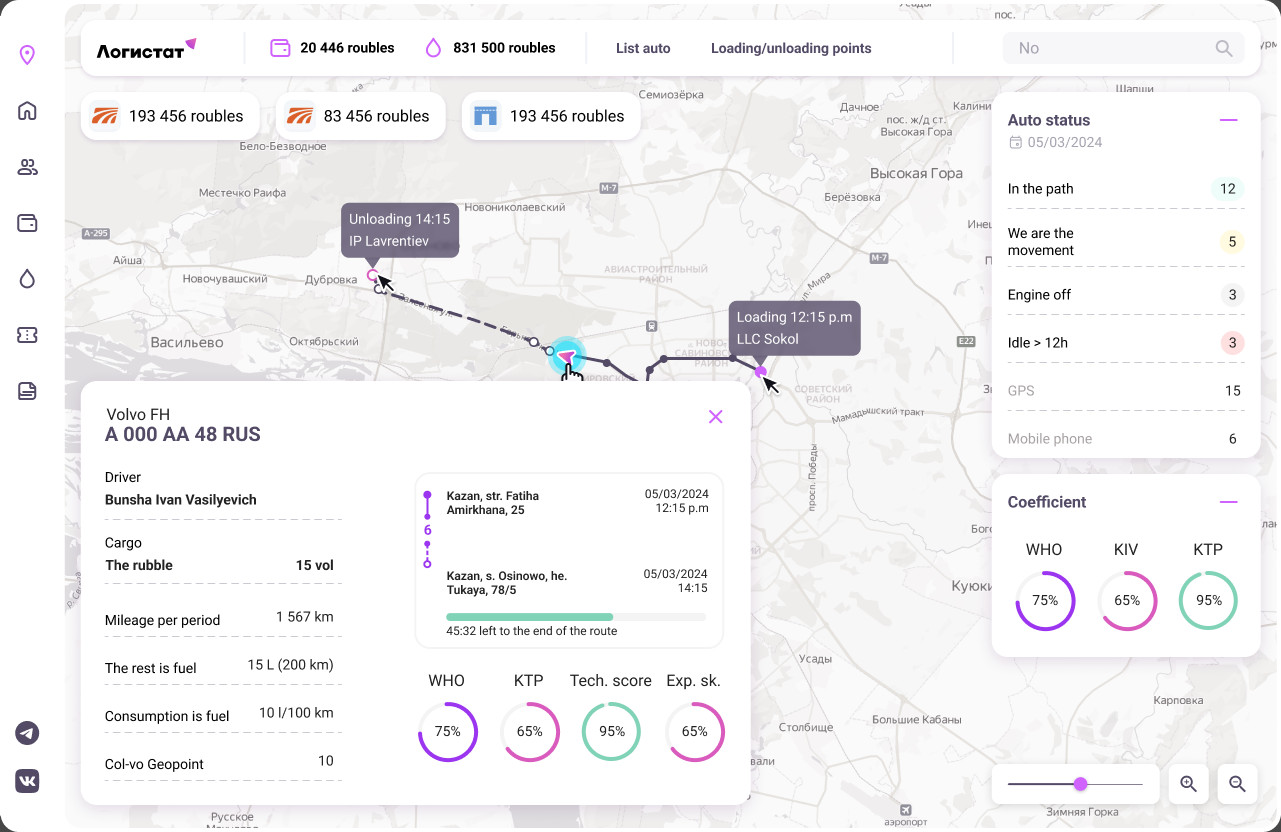Open the List auto menu item

643,48
